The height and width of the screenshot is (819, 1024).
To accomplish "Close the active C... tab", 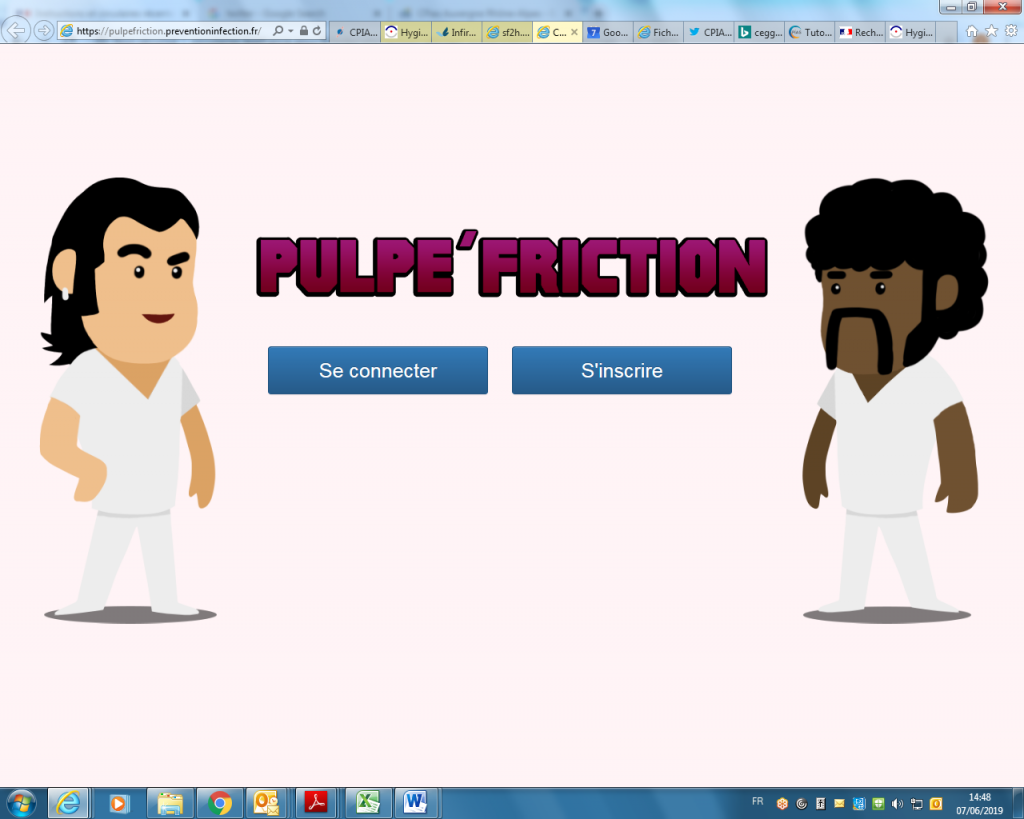I will (575, 32).
